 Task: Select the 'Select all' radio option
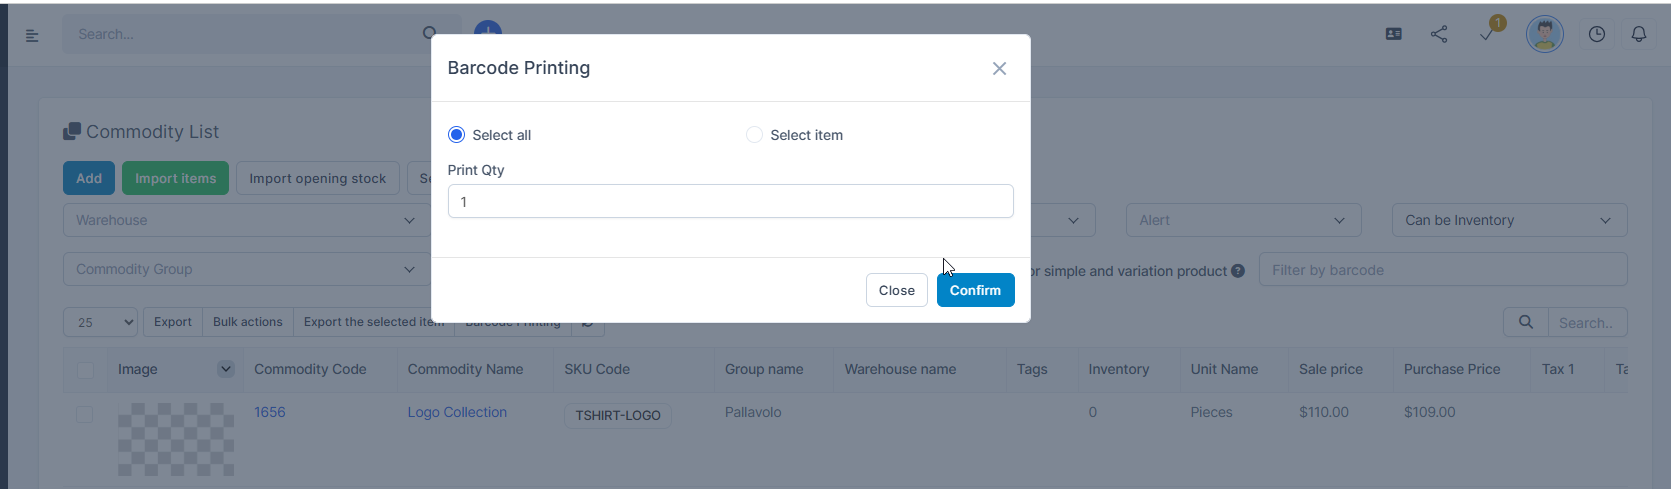pos(457,135)
